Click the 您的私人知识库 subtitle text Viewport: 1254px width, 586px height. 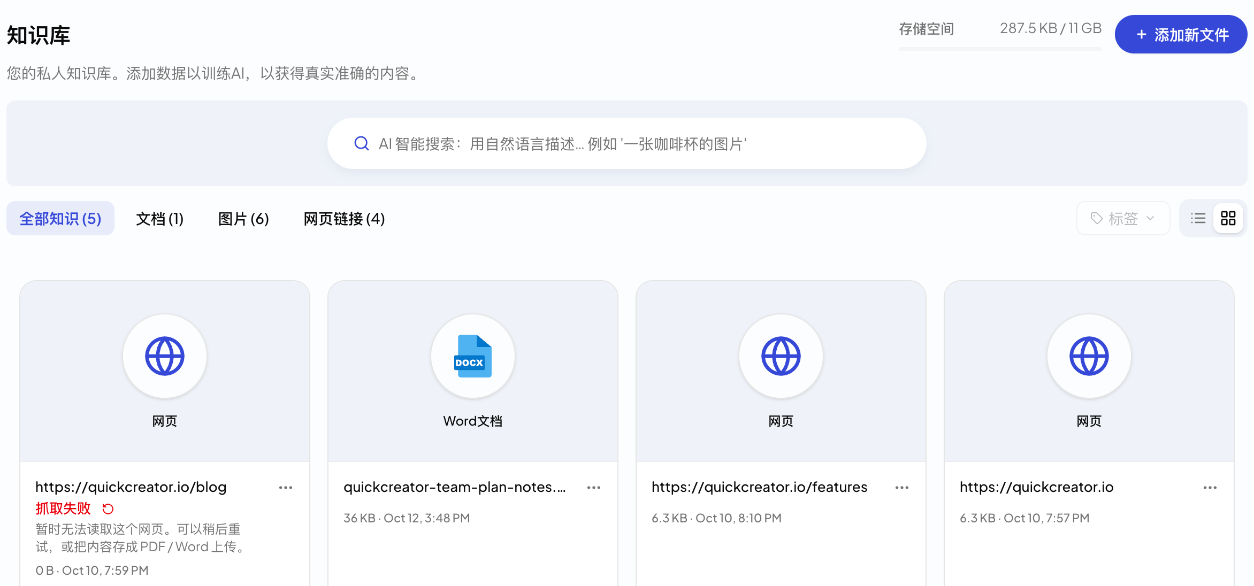(213, 73)
